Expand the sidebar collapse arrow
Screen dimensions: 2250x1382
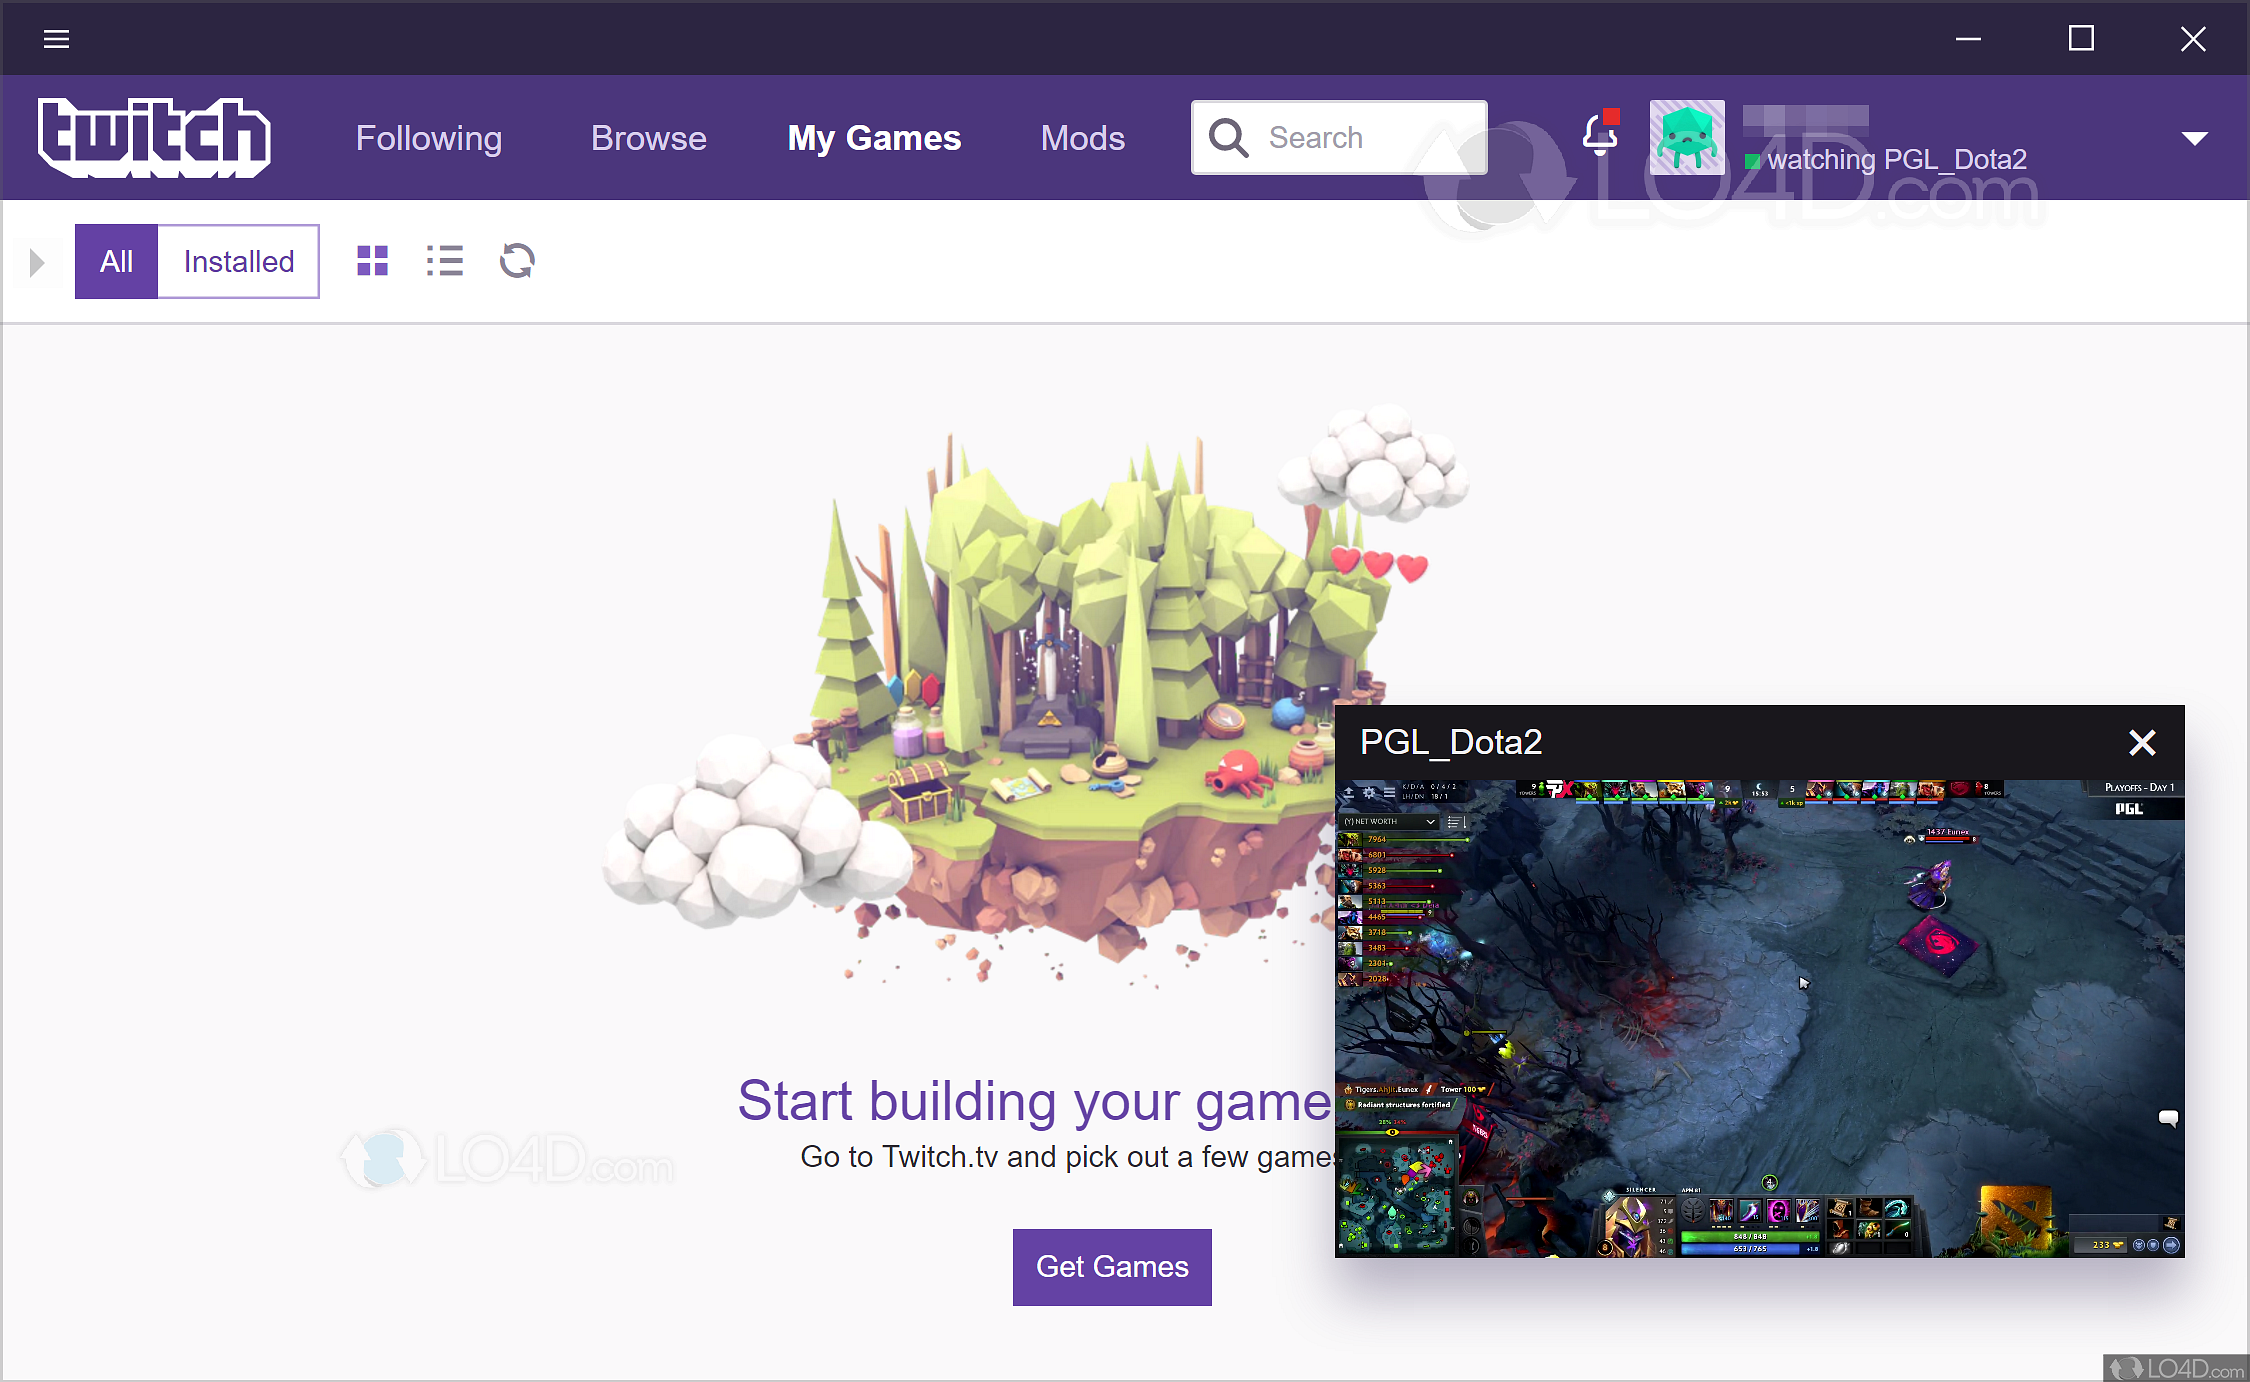(x=37, y=260)
